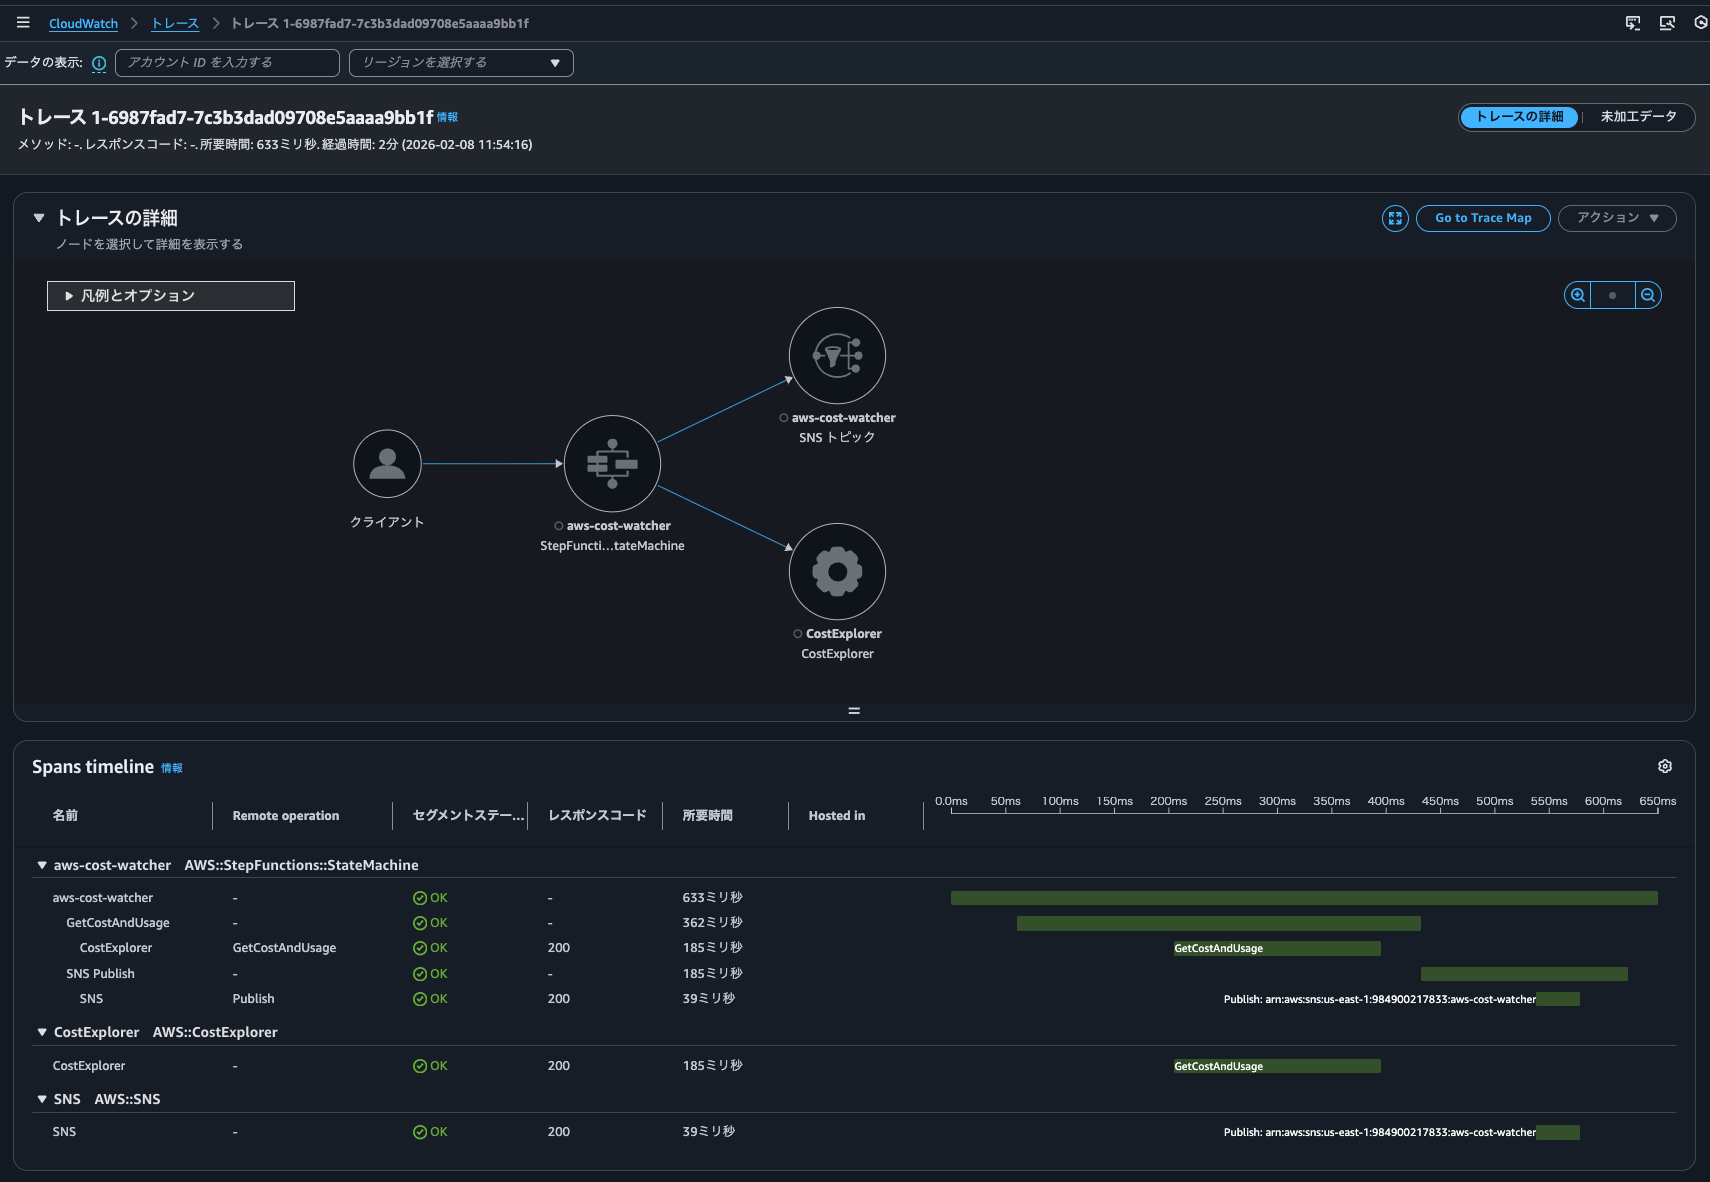
Task: Zoom in on the trace map
Action: pyautogui.click(x=1578, y=295)
